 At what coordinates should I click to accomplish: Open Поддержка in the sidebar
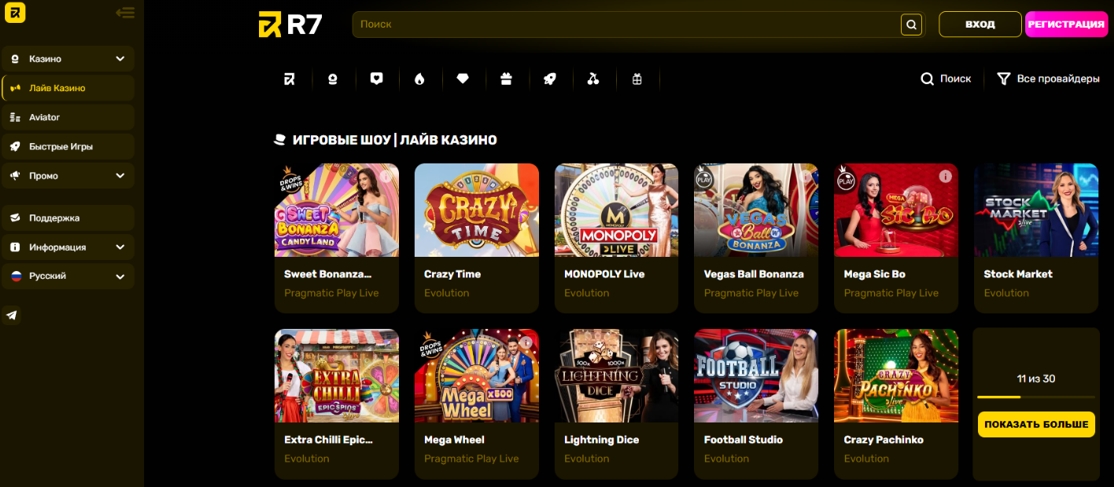point(68,218)
